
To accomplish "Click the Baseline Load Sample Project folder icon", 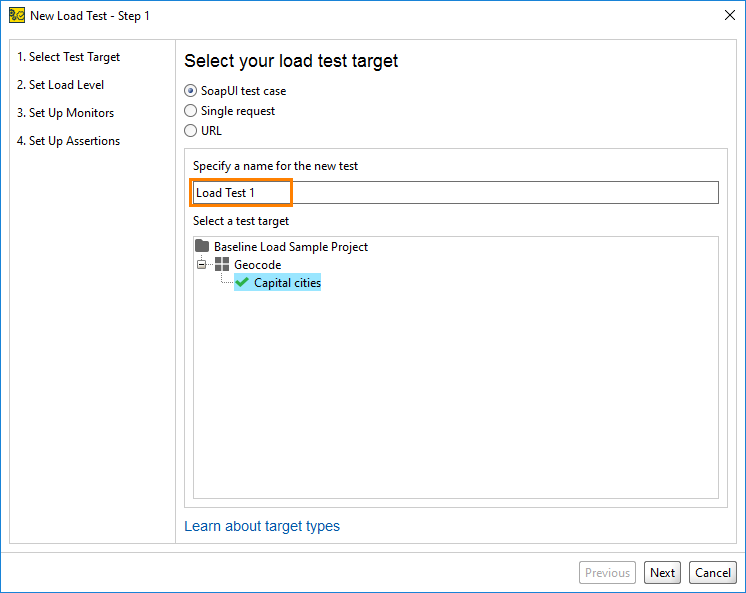I will pos(202,246).
